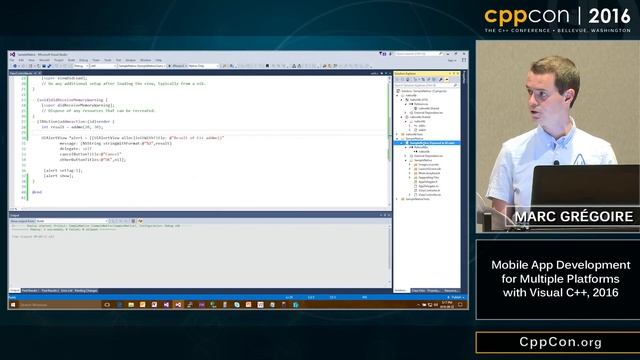Click the Navigate Backward toolbar icon

(15, 66)
